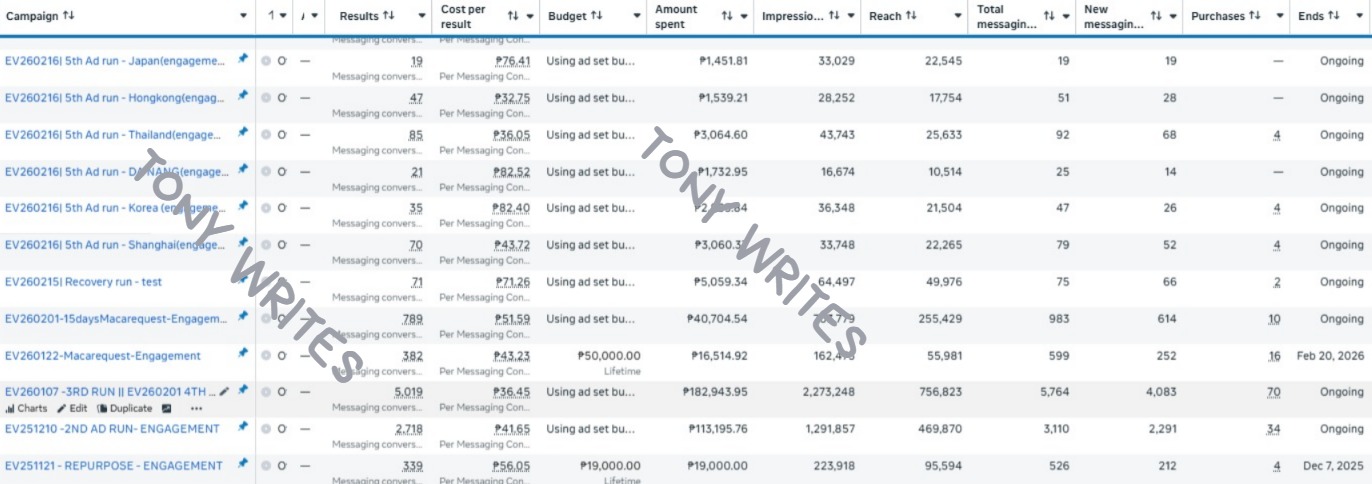This screenshot has height=484, width=1372.
Task: Click Duplicate under EV260107 -3RD RUN campaign
Action: pos(125,408)
